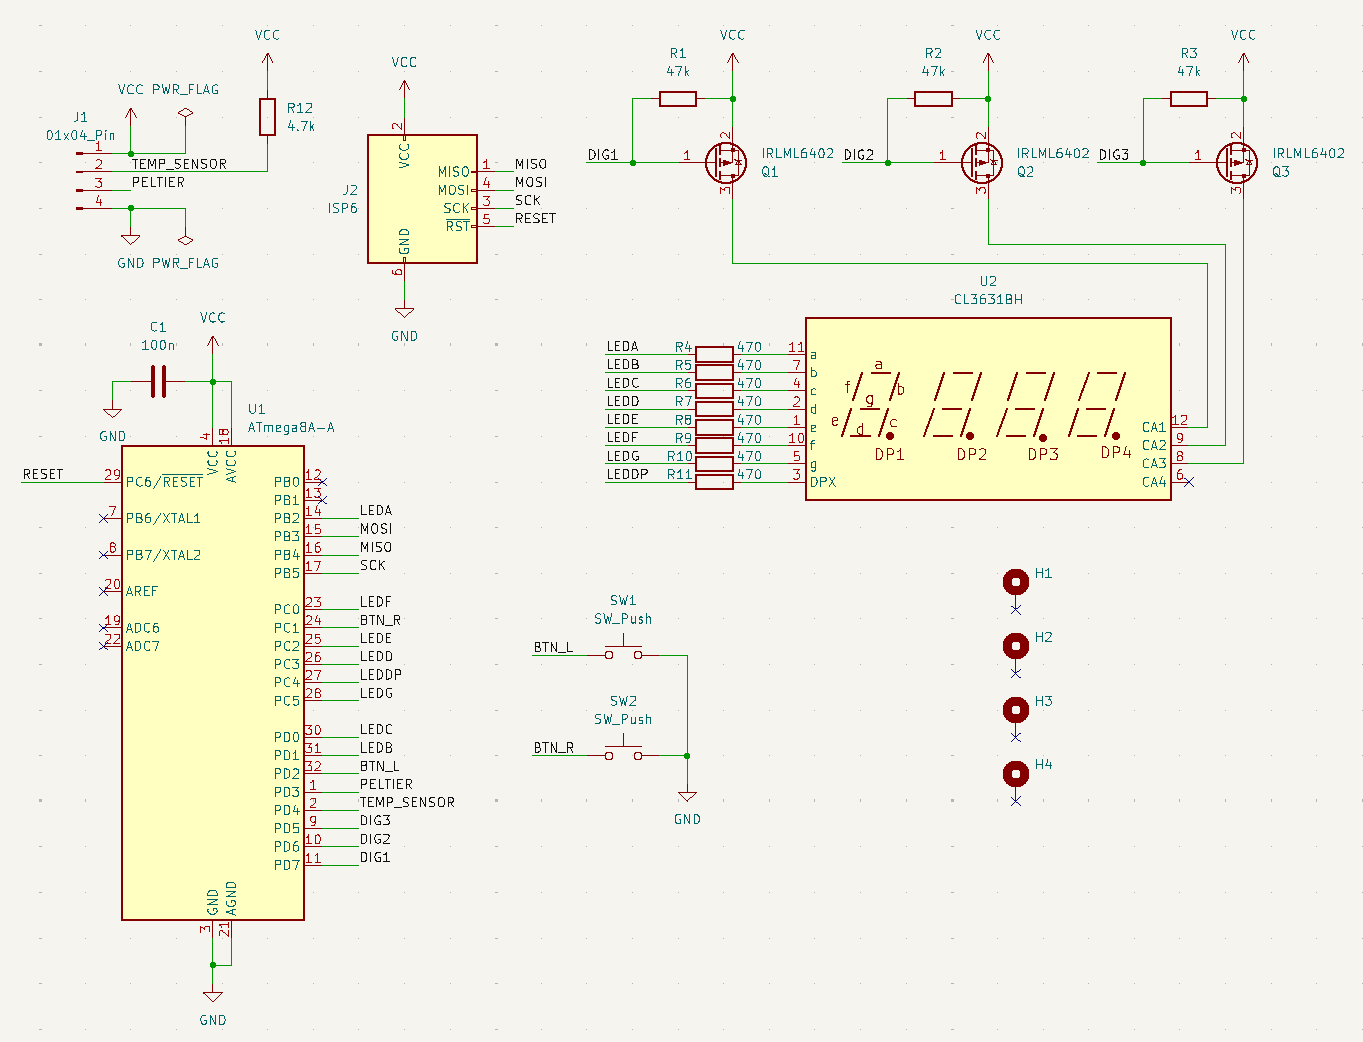
Task: Select the H4 mounting hole
Action: (1016, 773)
